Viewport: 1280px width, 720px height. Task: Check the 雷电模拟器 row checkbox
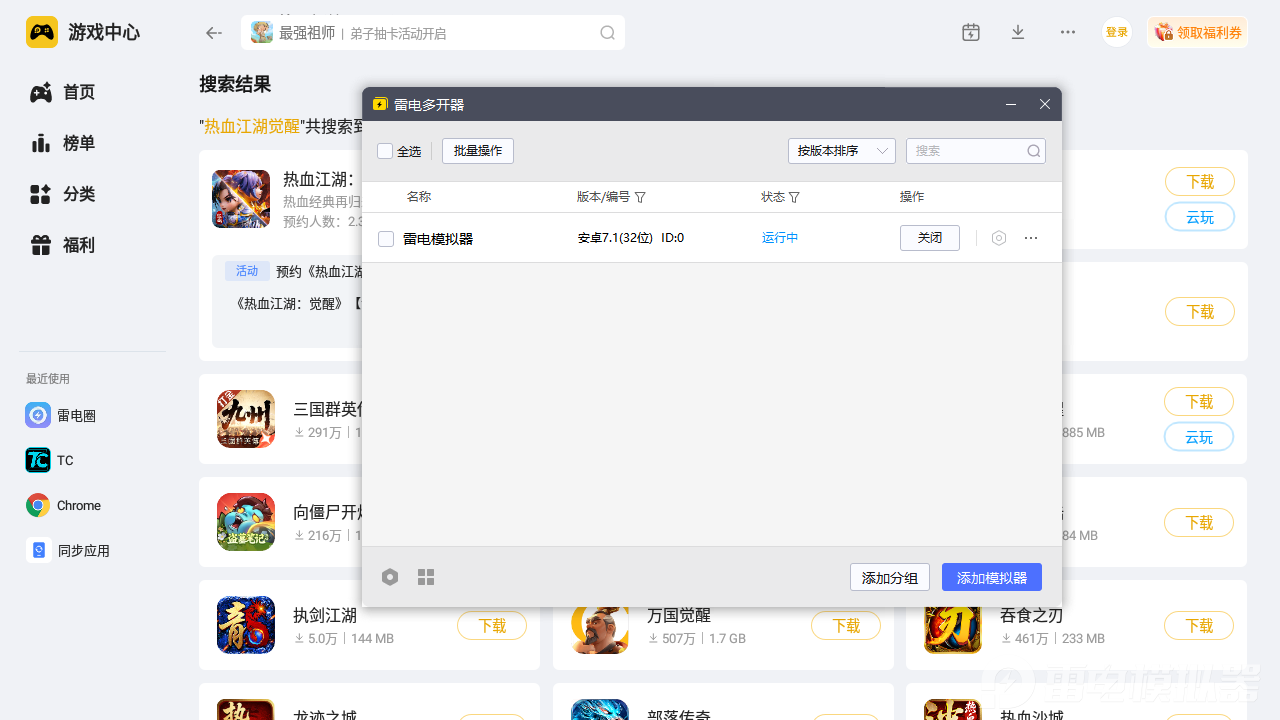click(386, 239)
